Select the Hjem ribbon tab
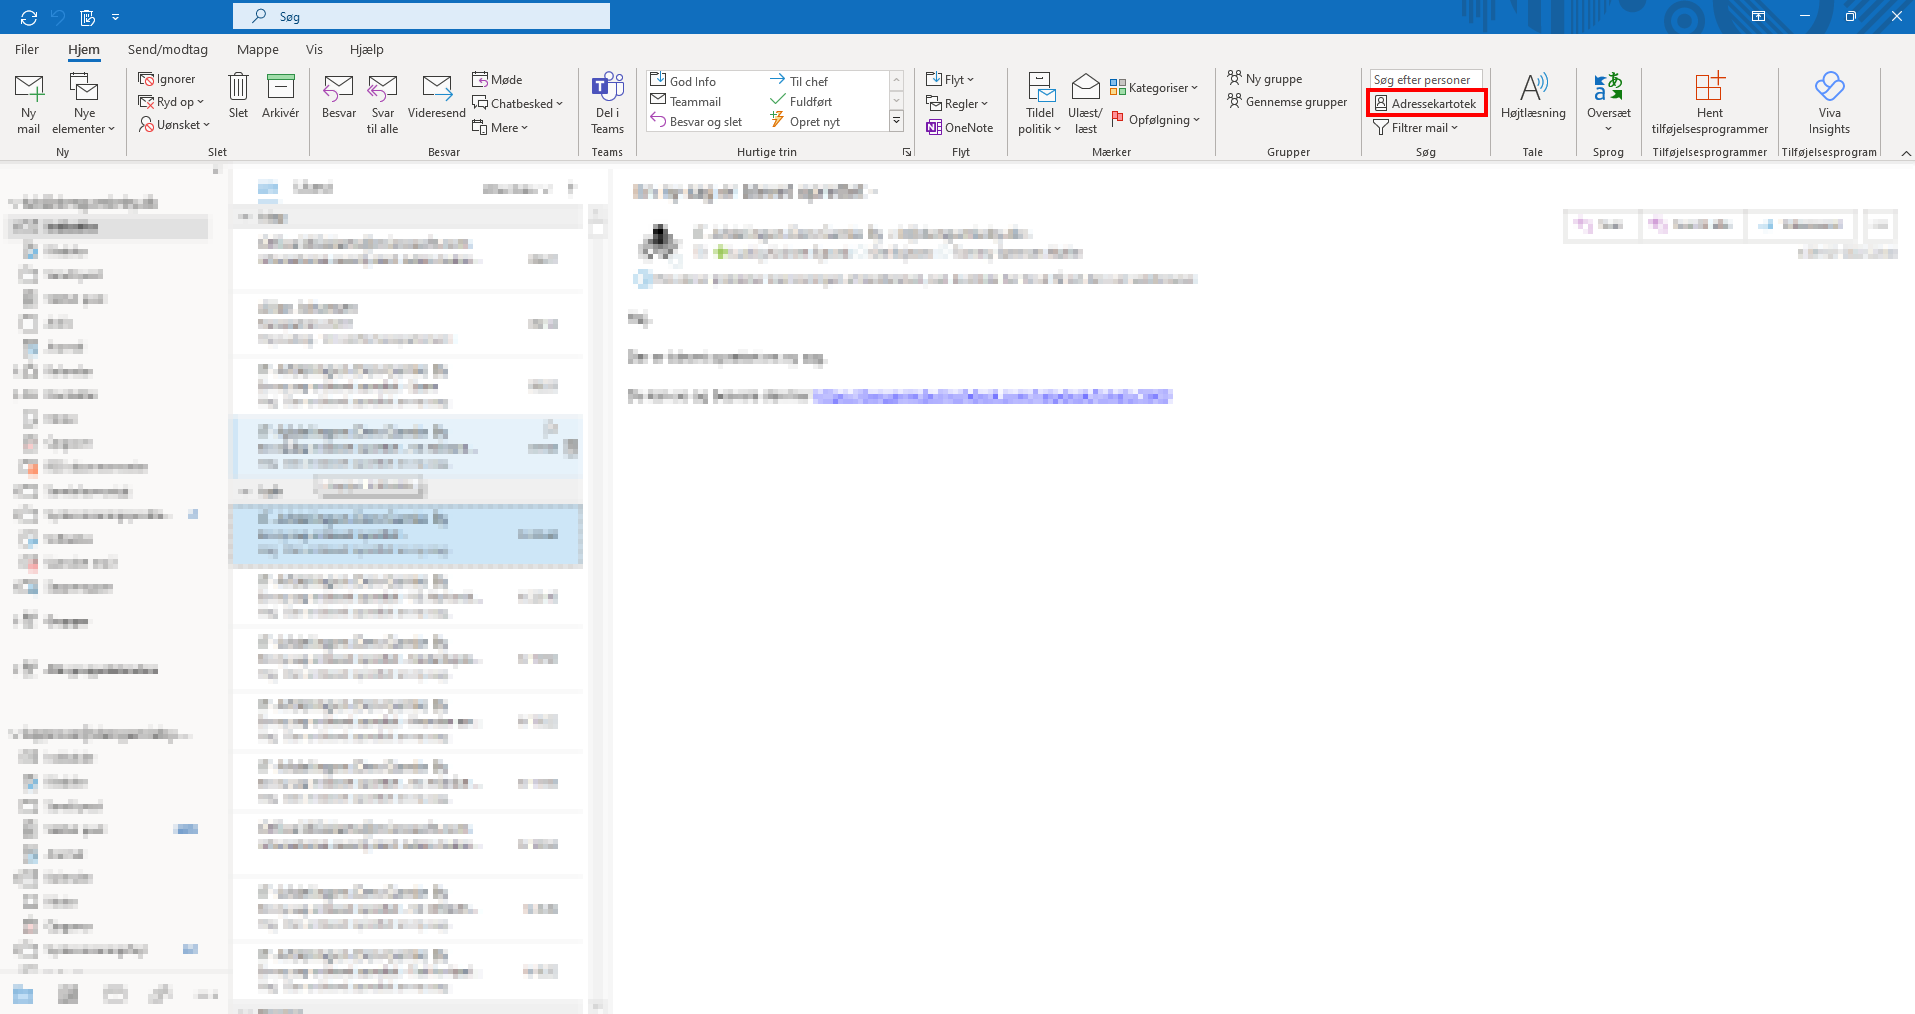 click(84, 49)
